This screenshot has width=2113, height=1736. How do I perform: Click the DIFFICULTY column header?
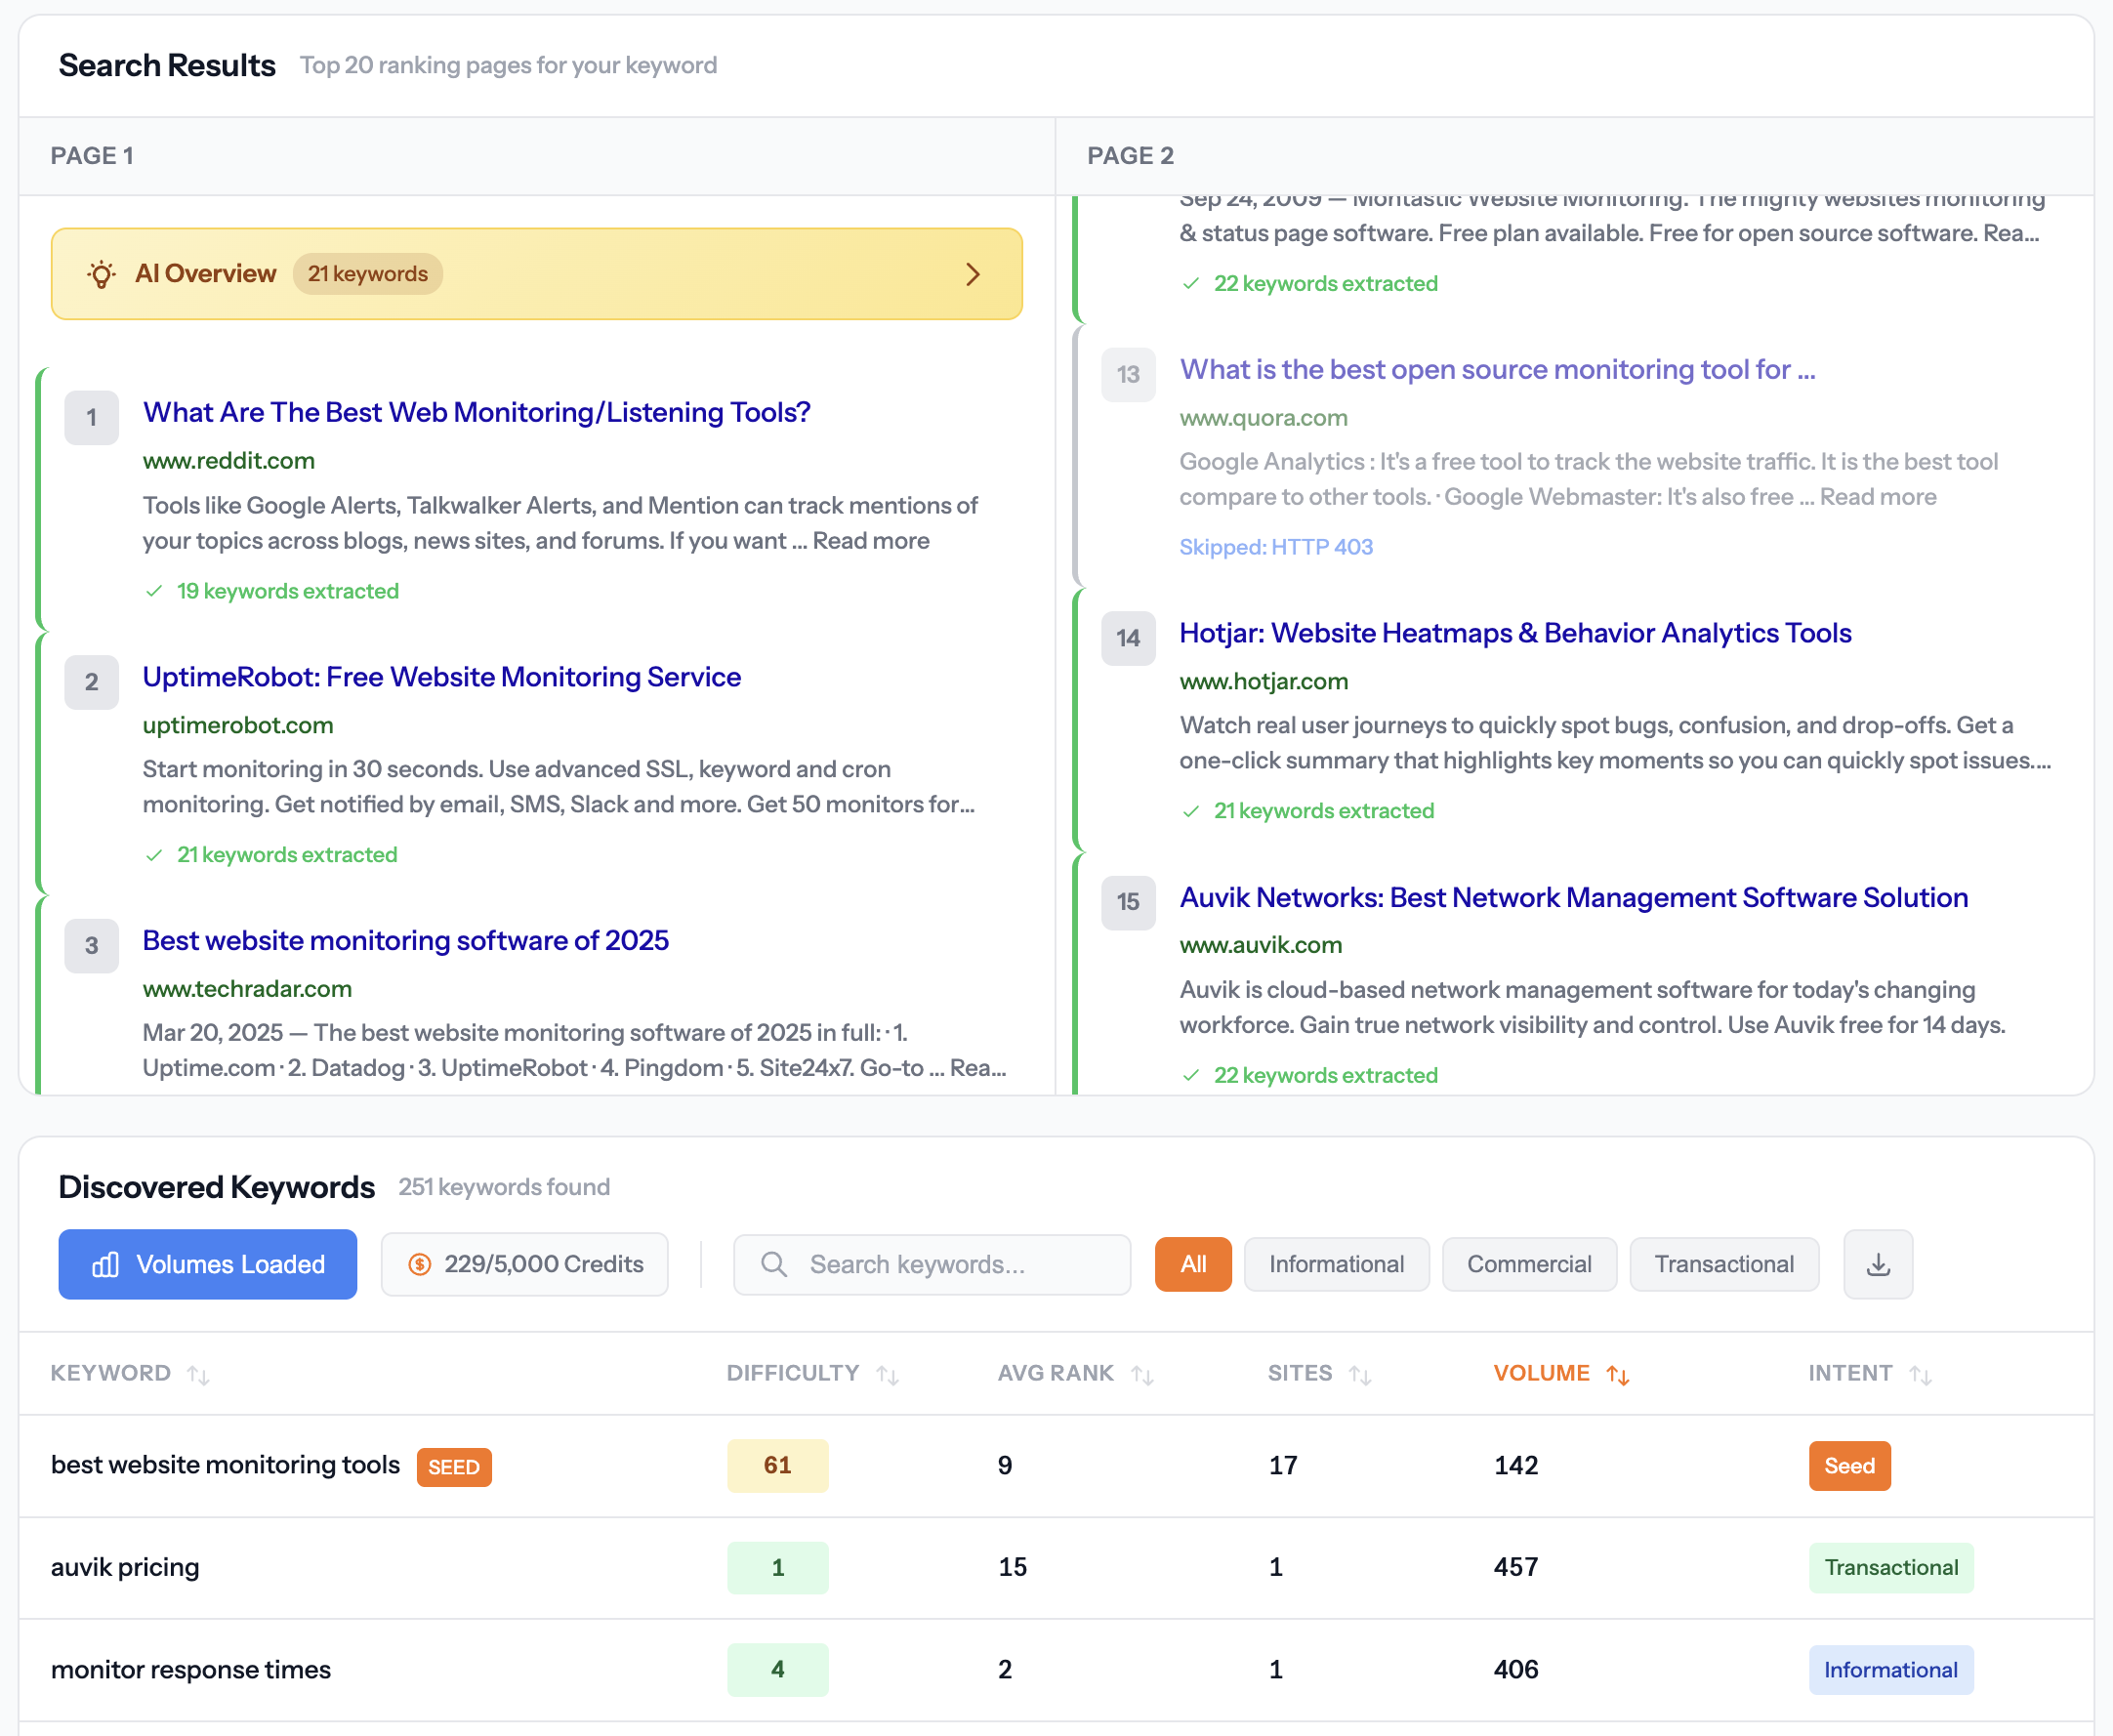pyautogui.click(x=793, y=1373)
